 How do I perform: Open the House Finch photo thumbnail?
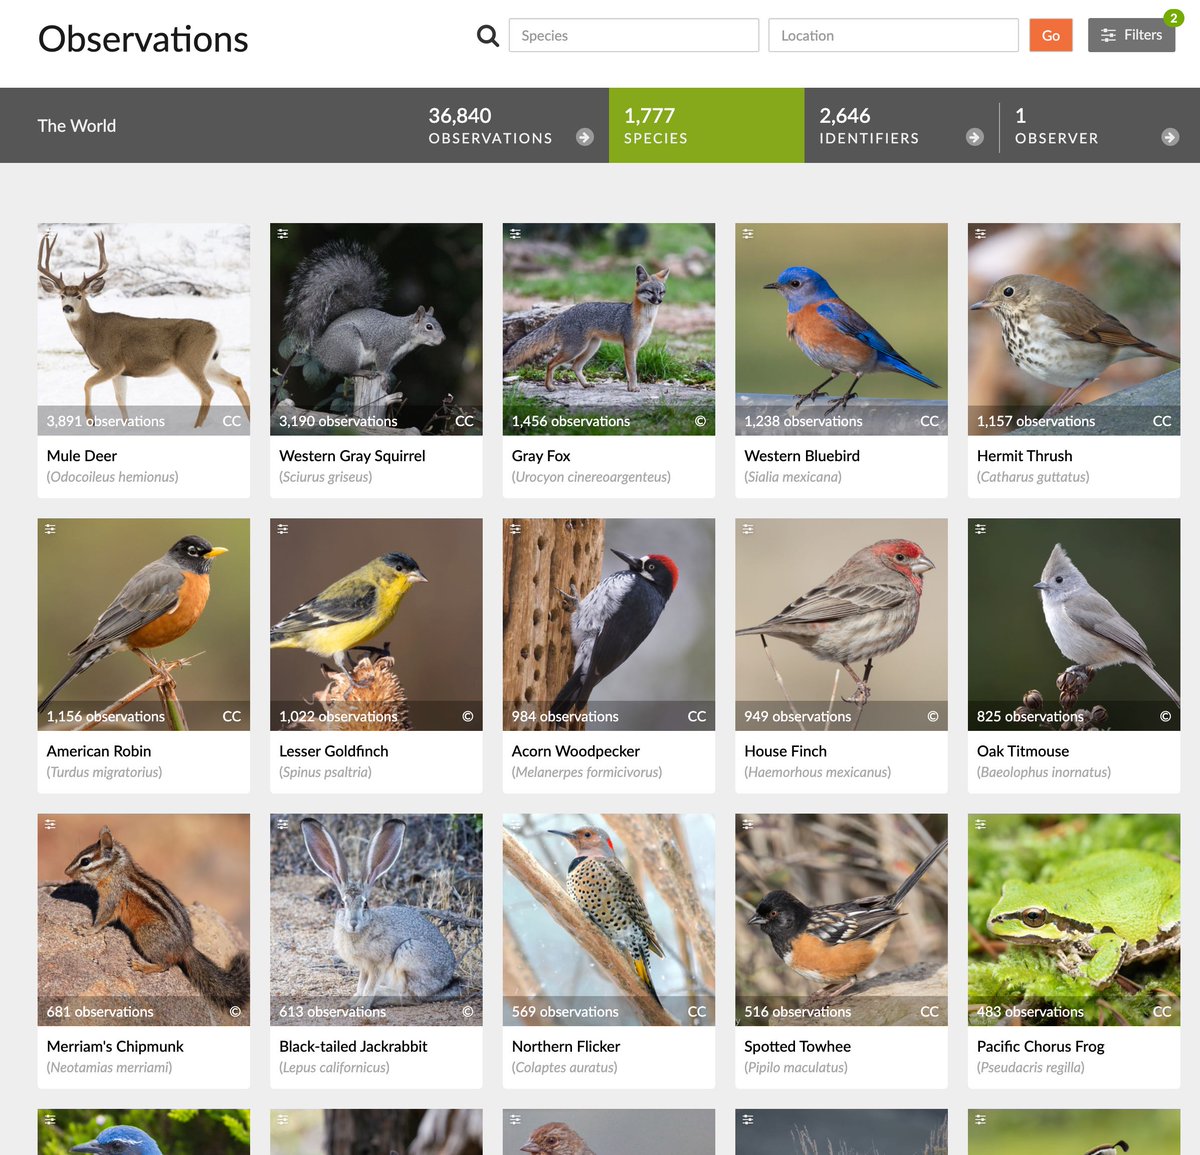[841, 624]
